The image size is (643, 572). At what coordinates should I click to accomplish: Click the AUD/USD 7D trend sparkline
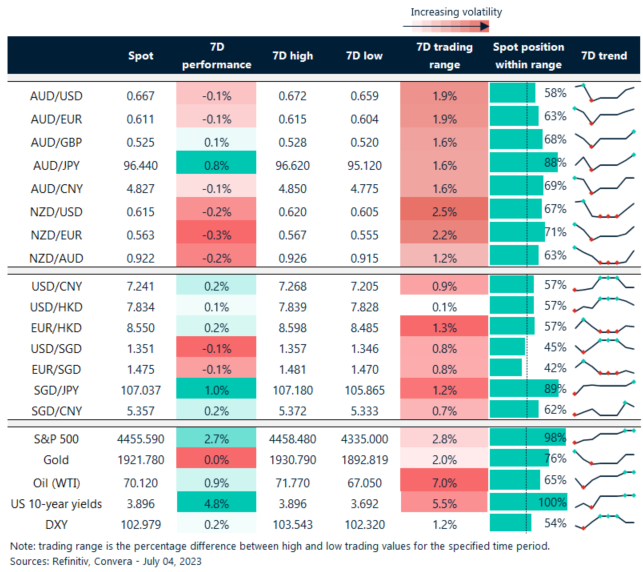pos(605,94)
